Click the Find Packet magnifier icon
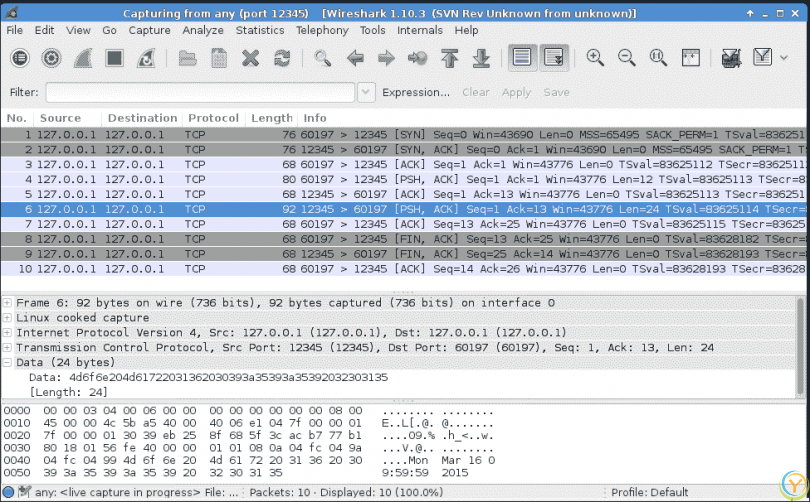 (322, 58)
